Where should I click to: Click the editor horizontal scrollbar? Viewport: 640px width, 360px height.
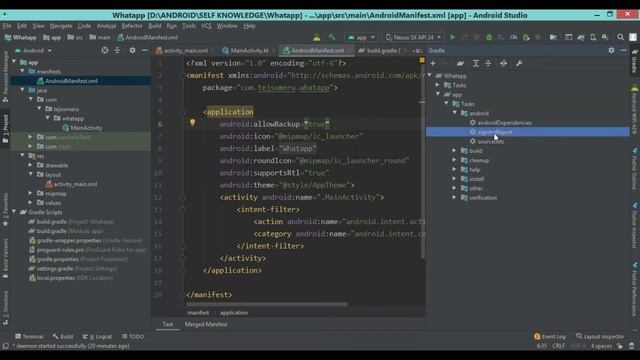tap(267, 304)
